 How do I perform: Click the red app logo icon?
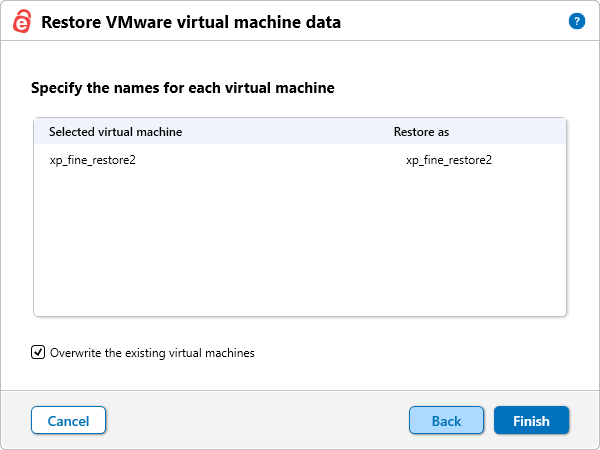click(x=20, y=22)
